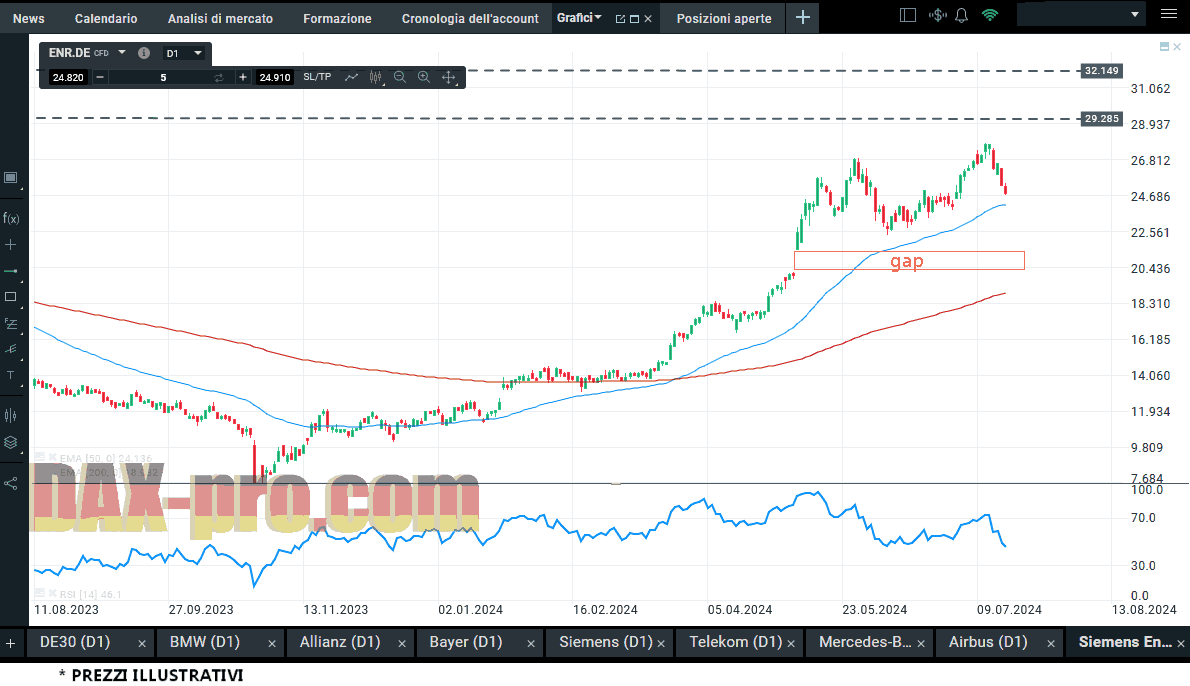This screenshot has height=686, width=1190.
Task: Select the pitchfork drawing tool
Action: point(11,349)
